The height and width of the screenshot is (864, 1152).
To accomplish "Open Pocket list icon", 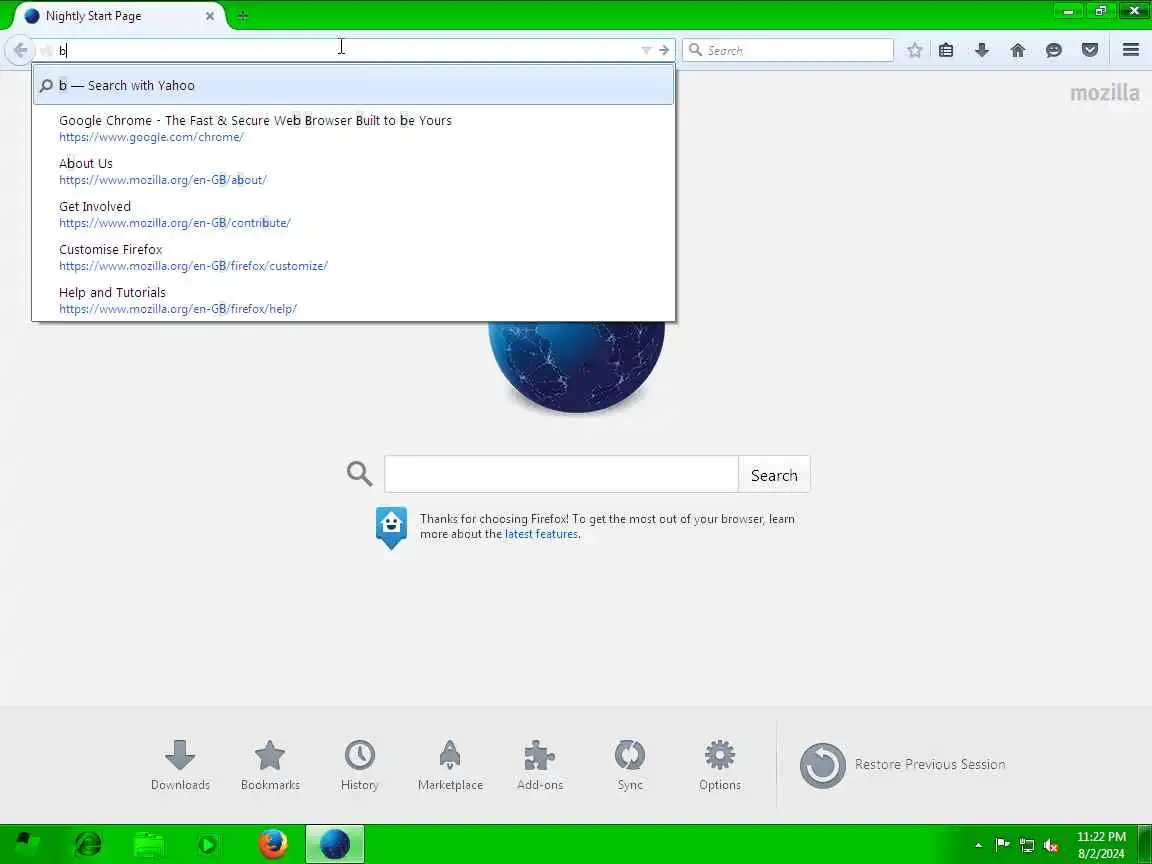I will pyautogui.click(x=1090, y=50).
